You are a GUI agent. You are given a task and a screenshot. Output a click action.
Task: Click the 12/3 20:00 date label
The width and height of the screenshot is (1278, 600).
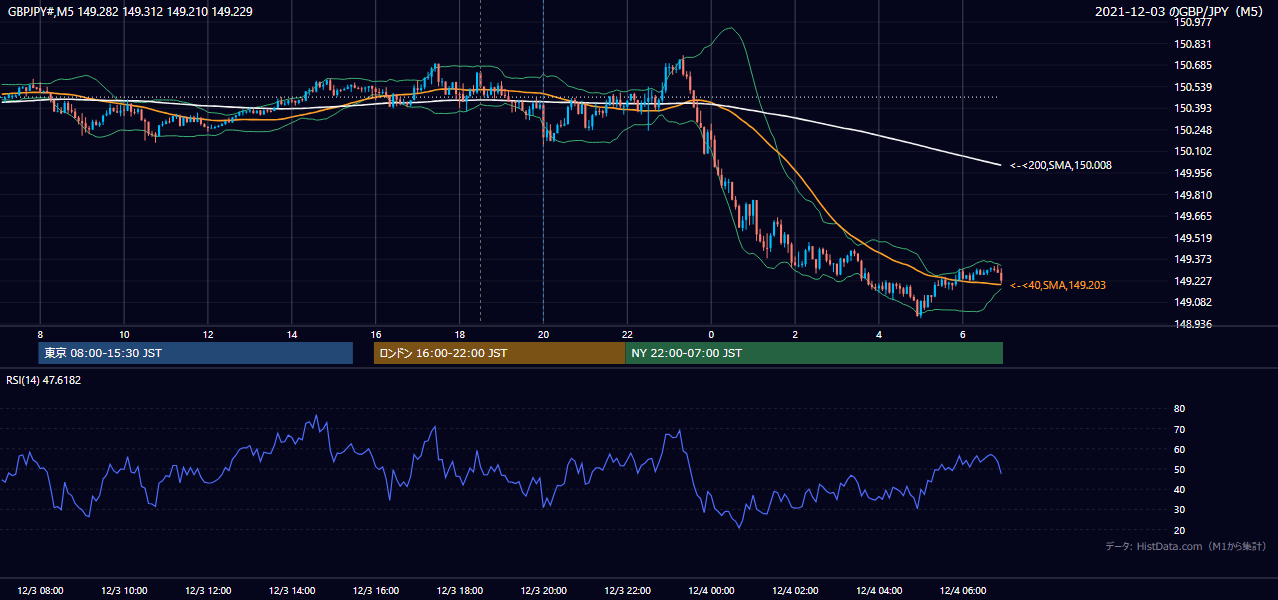coord(543,591)
